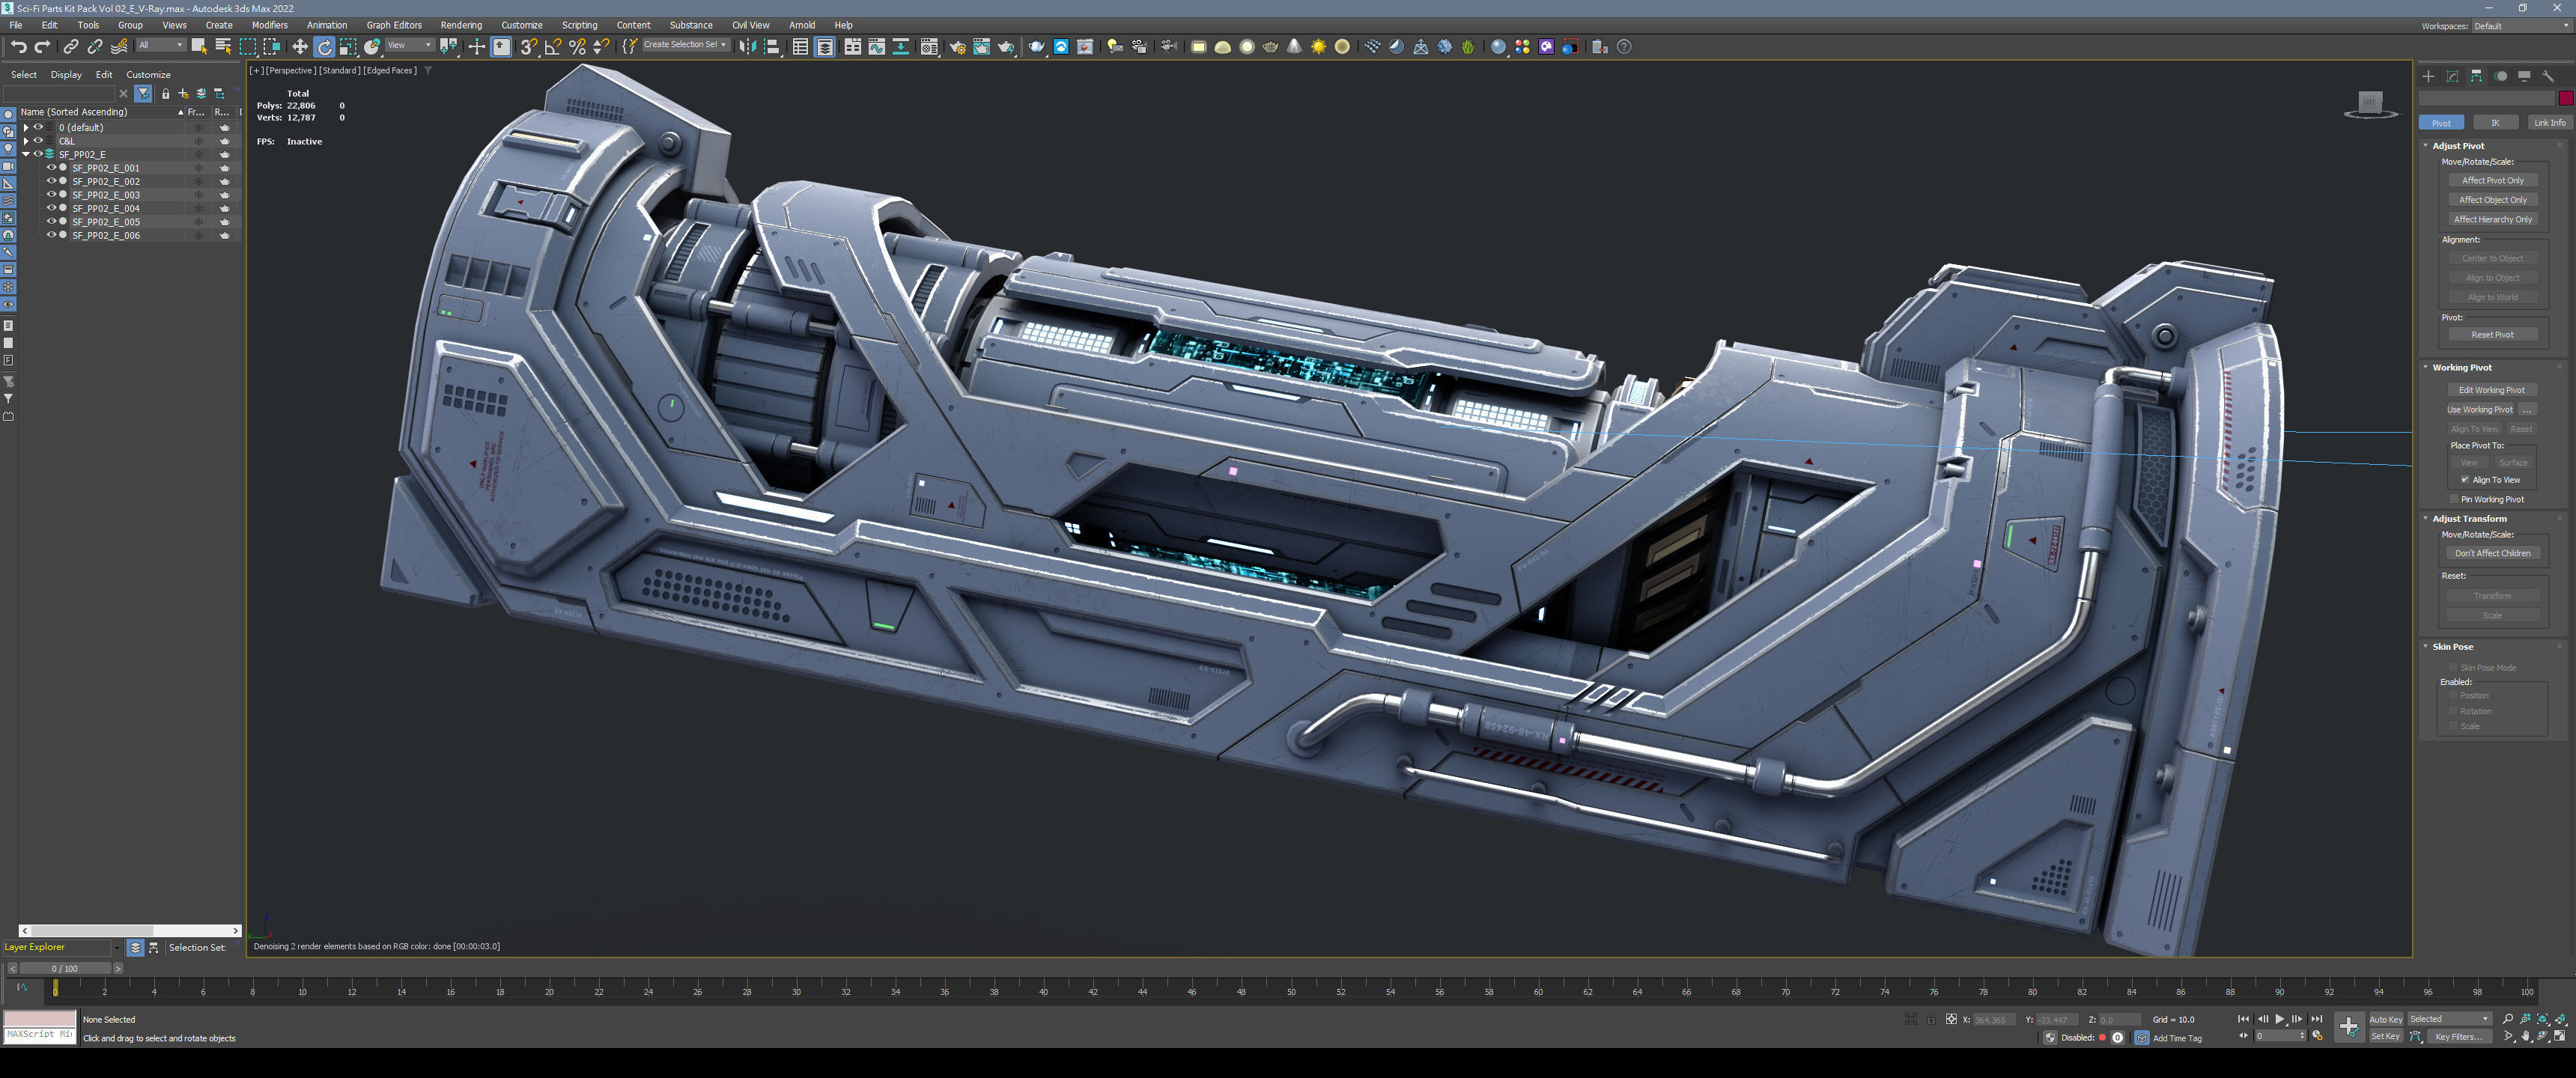This screenshot has width=2576, height=1078.
Task: Hide the SF_PP02_E_003 object
Action: [x=51, y=195]
